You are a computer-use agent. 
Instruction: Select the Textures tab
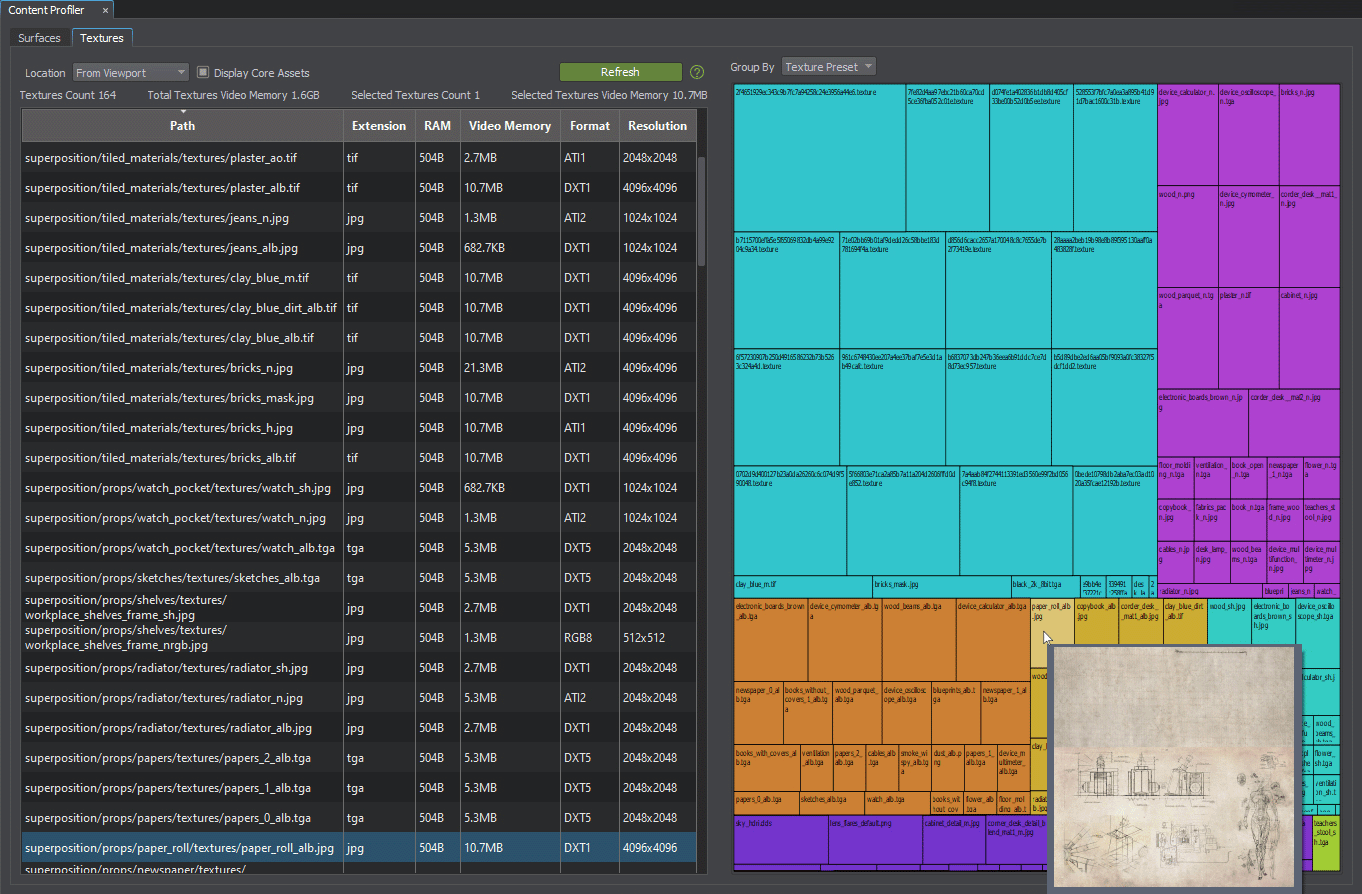[102, 38]
